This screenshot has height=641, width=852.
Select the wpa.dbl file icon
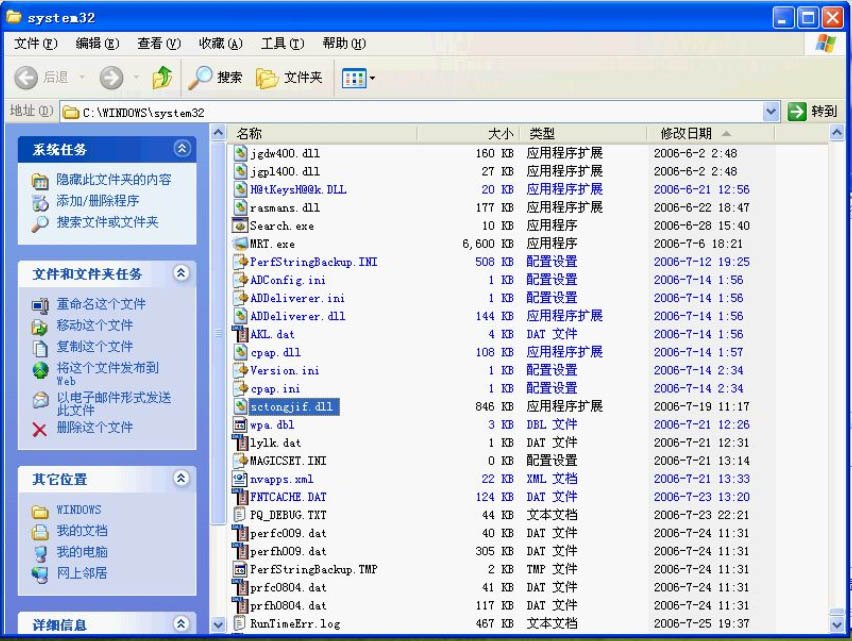tap(240, 424)
